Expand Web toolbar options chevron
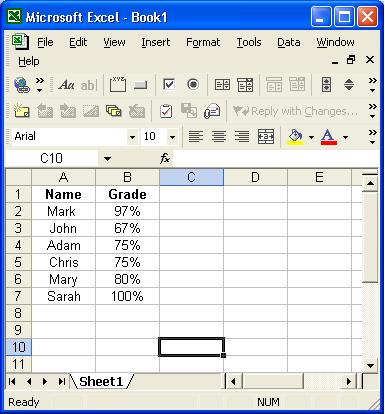 40,85
